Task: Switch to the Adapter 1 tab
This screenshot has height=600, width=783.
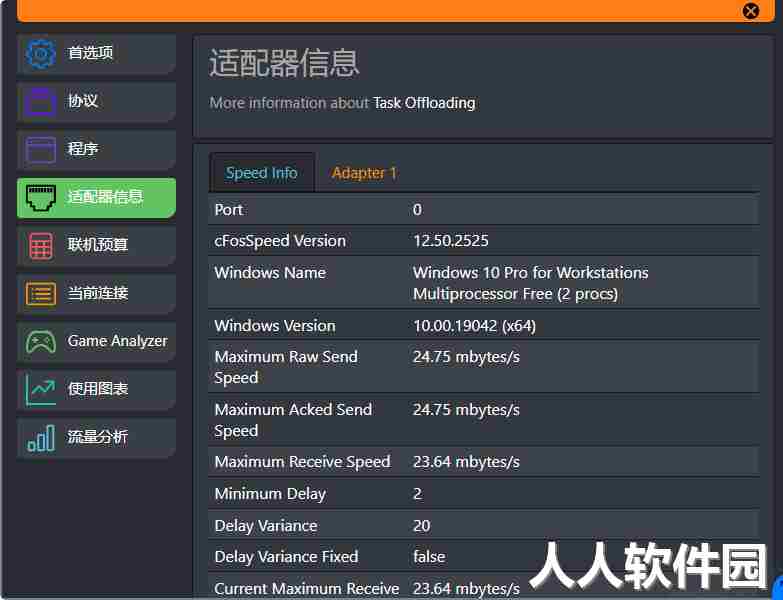Action: pyautogui.click(x=364, y=173)
